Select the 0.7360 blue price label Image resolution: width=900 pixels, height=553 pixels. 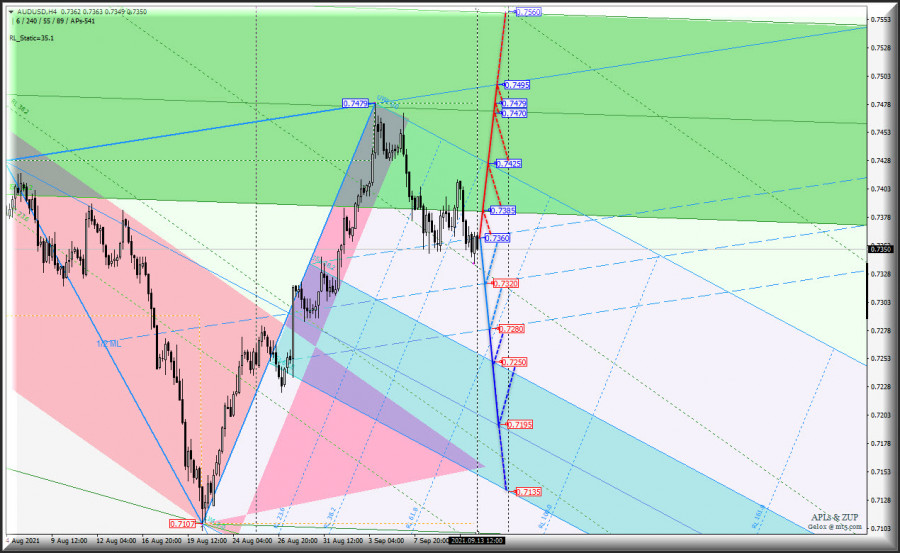[x=497, y=239]
